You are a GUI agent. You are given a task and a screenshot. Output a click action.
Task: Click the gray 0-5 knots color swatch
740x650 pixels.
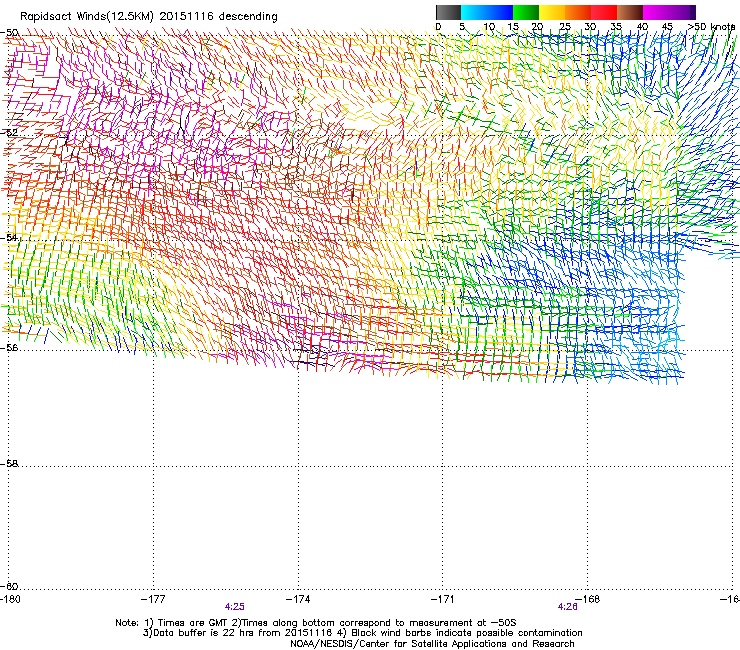(448, 12)
